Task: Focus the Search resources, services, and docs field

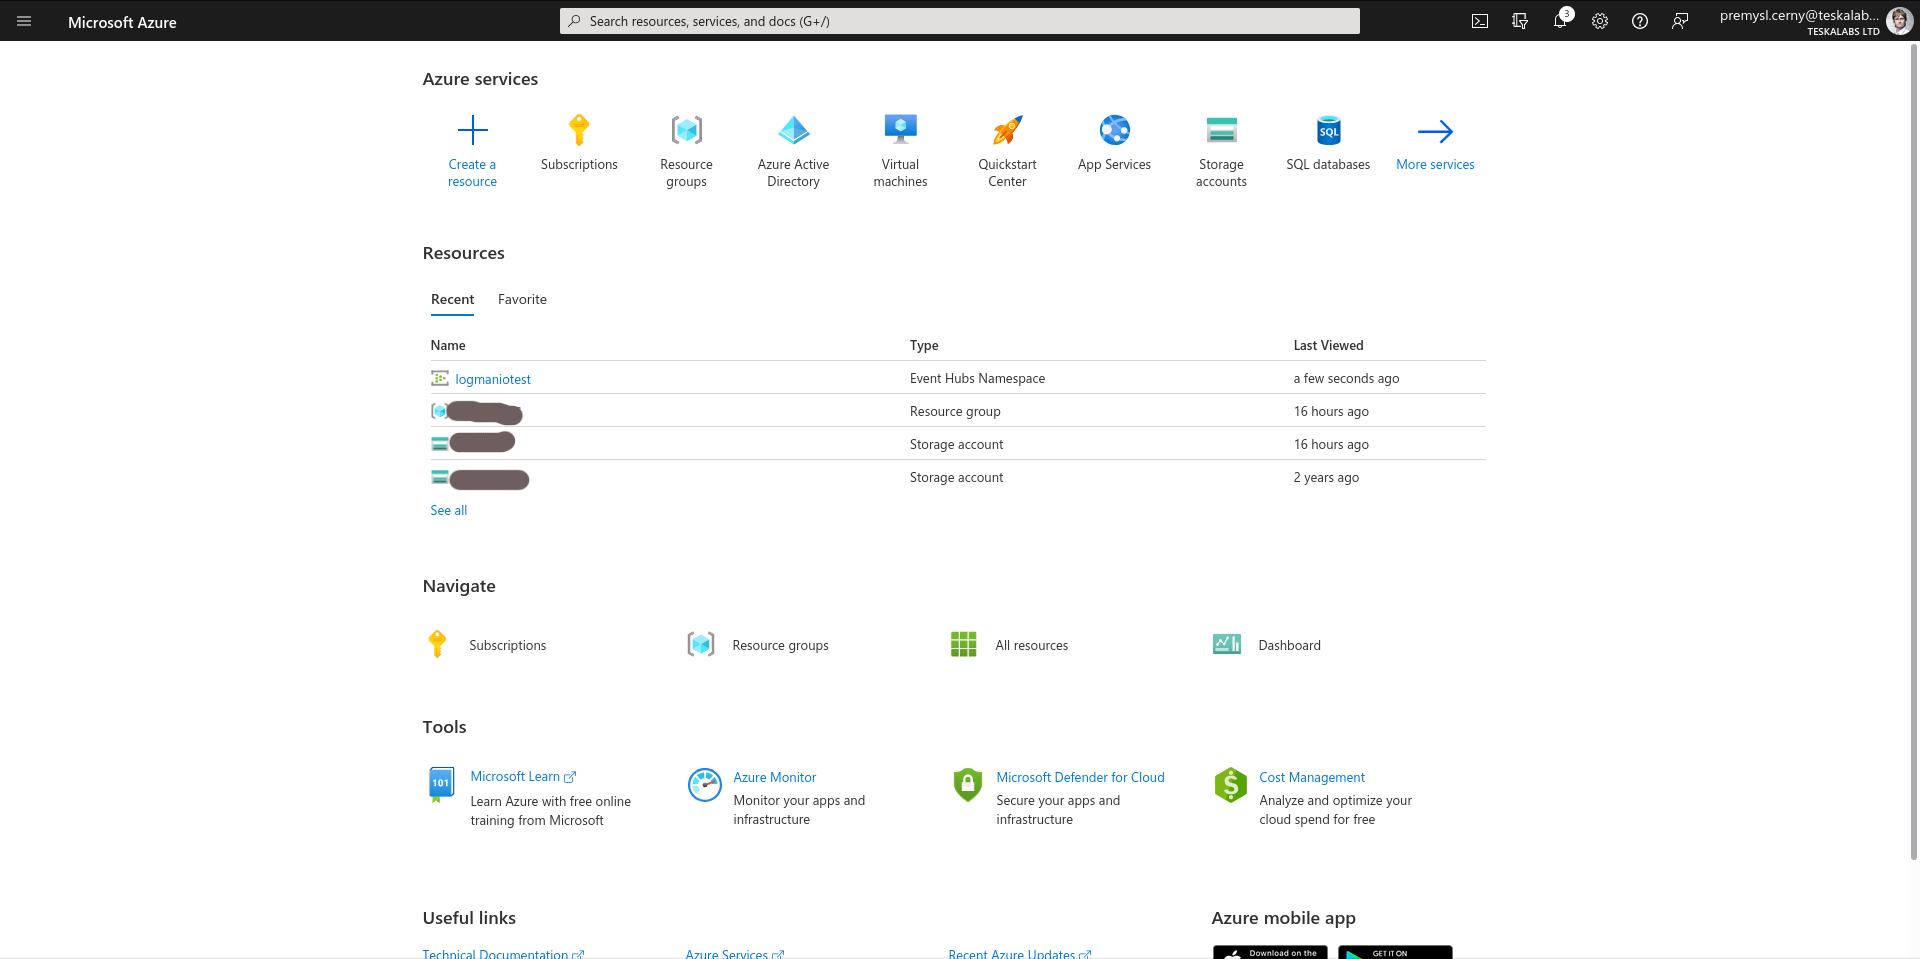Action: 960,21
